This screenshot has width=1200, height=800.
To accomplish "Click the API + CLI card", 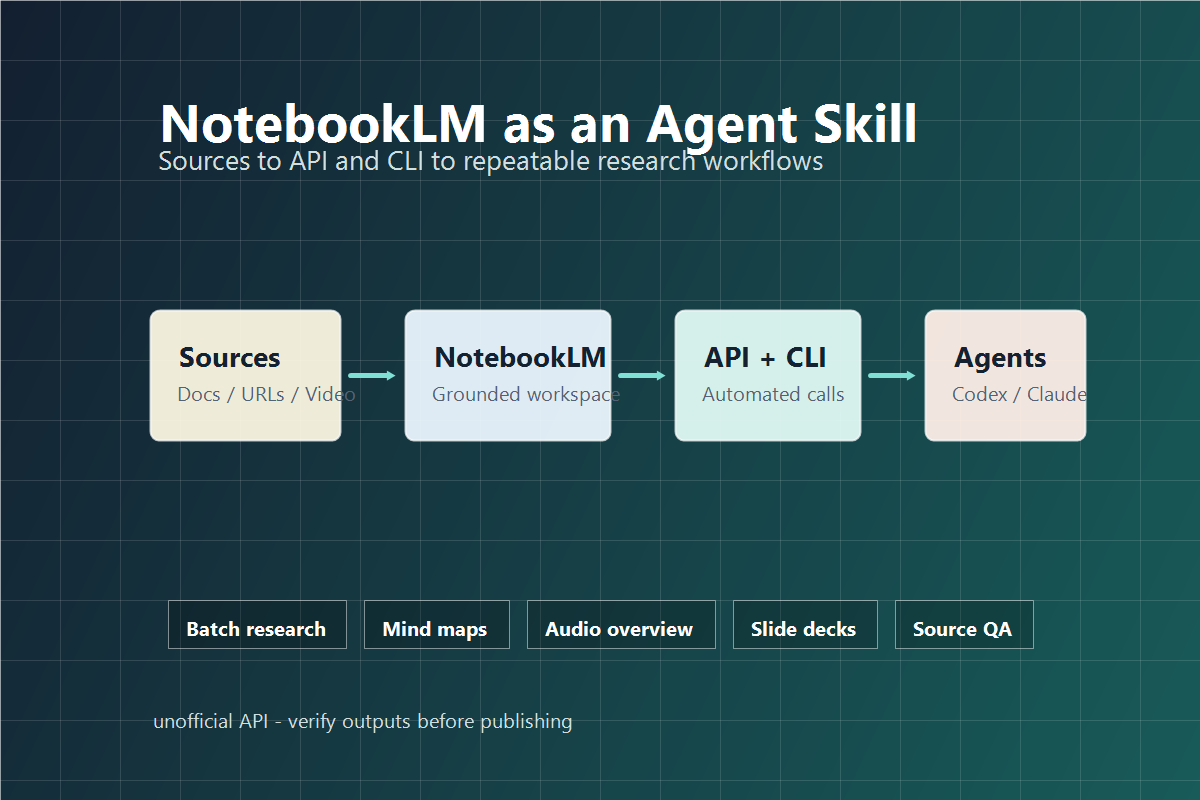I will 768,375.
